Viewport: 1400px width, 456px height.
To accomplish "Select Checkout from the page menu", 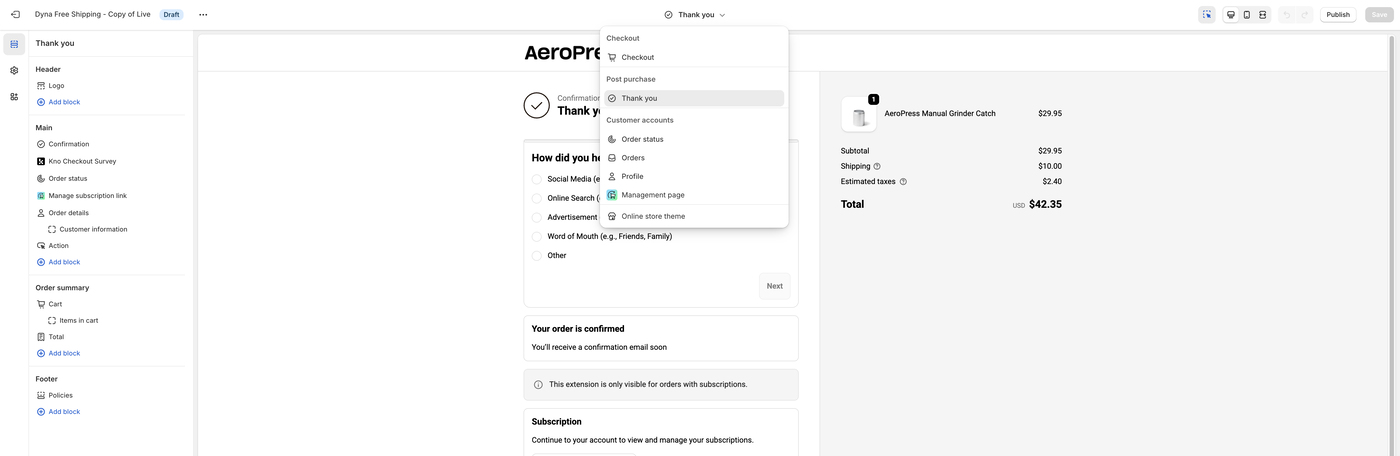I will pyautogui.click(x=638, y=57).
